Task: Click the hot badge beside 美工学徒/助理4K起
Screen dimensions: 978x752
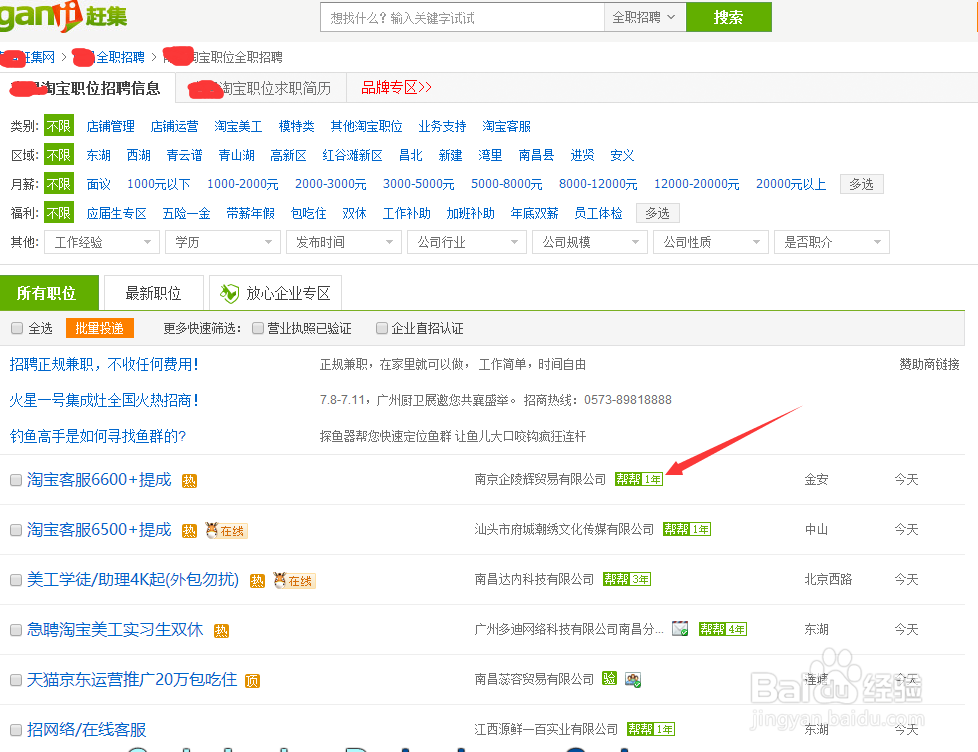Action: [x=257, y=581]
